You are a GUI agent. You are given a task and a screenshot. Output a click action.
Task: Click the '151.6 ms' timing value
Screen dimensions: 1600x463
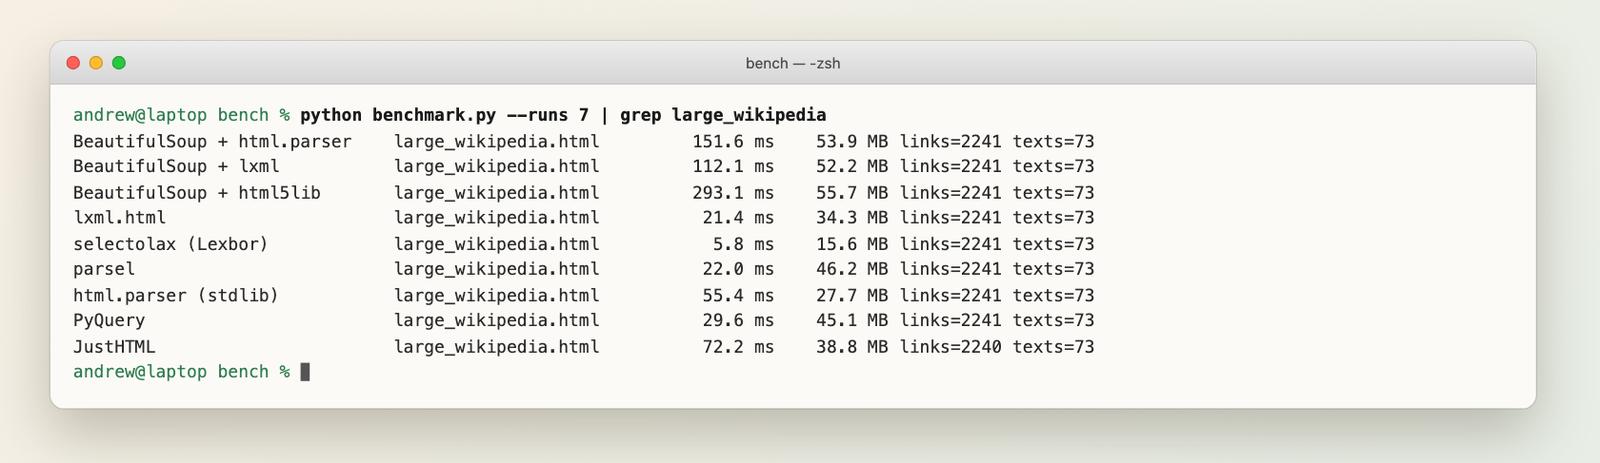point(733,141)
